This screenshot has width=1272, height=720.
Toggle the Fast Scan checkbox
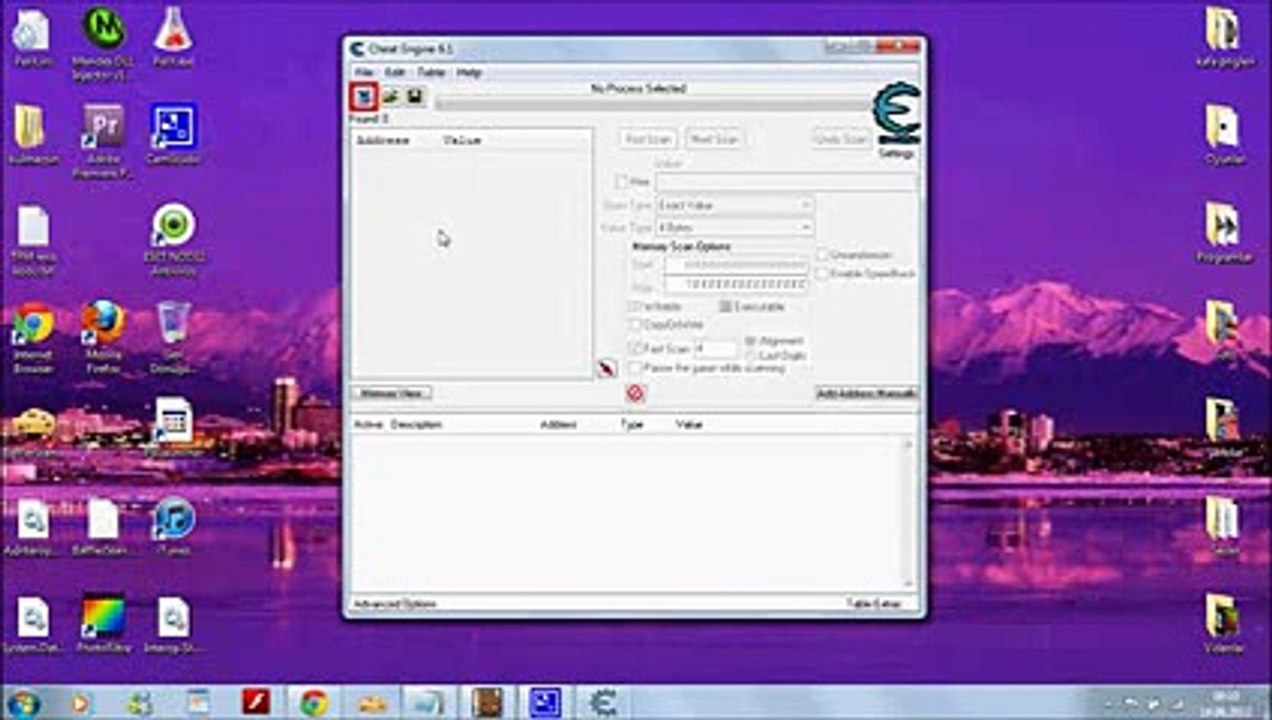coord(635,348)
